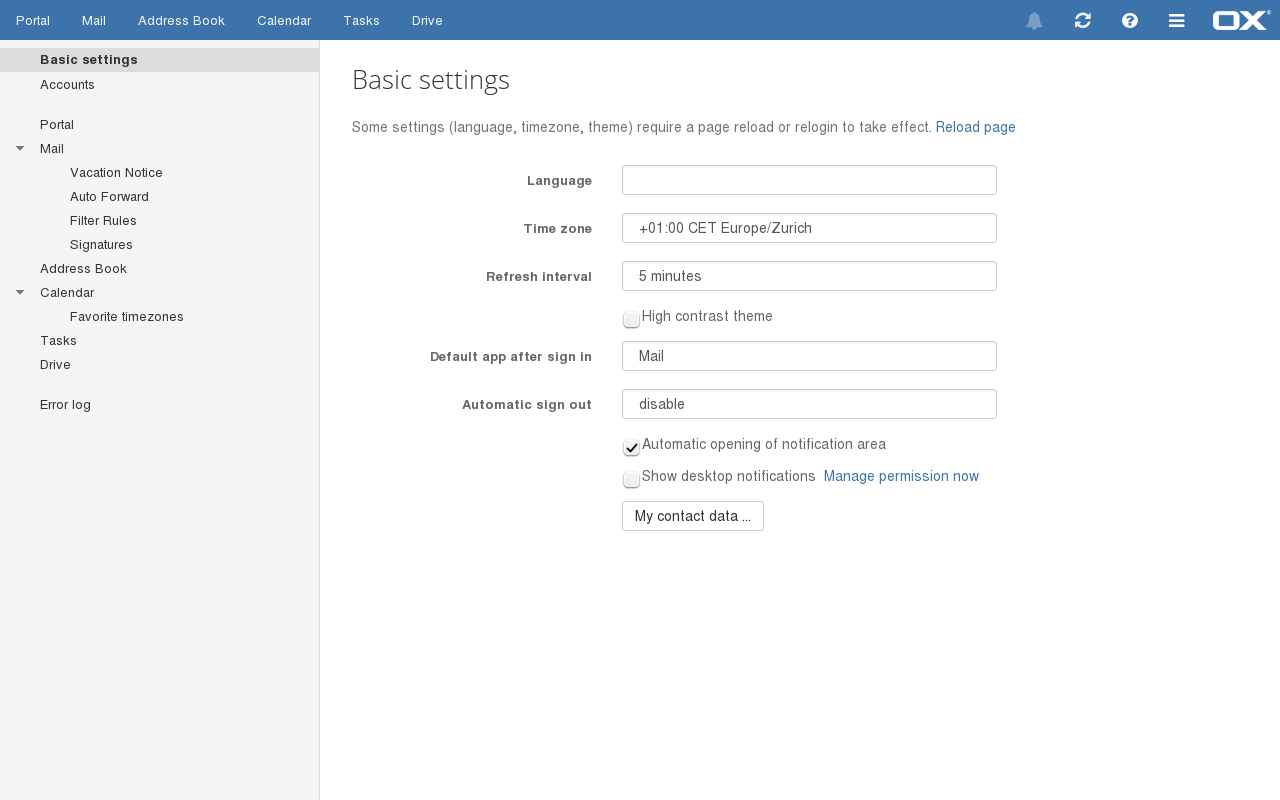The height and width of the screenshot is (800, 1280).
Task: Click the My contact data button
Action: 692,516
